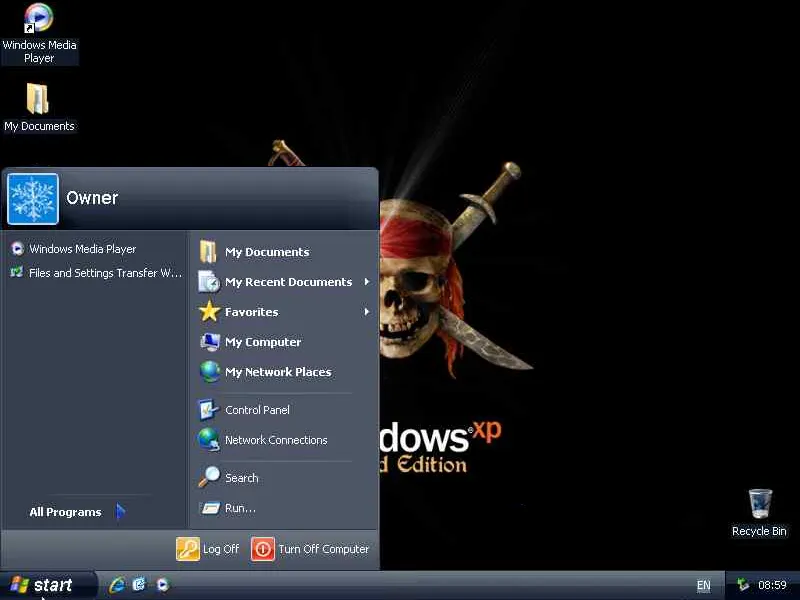This screenshot has height=600, width=800.
Task: Open Favorites in Start menu
Action: click(x=284, y=312)
